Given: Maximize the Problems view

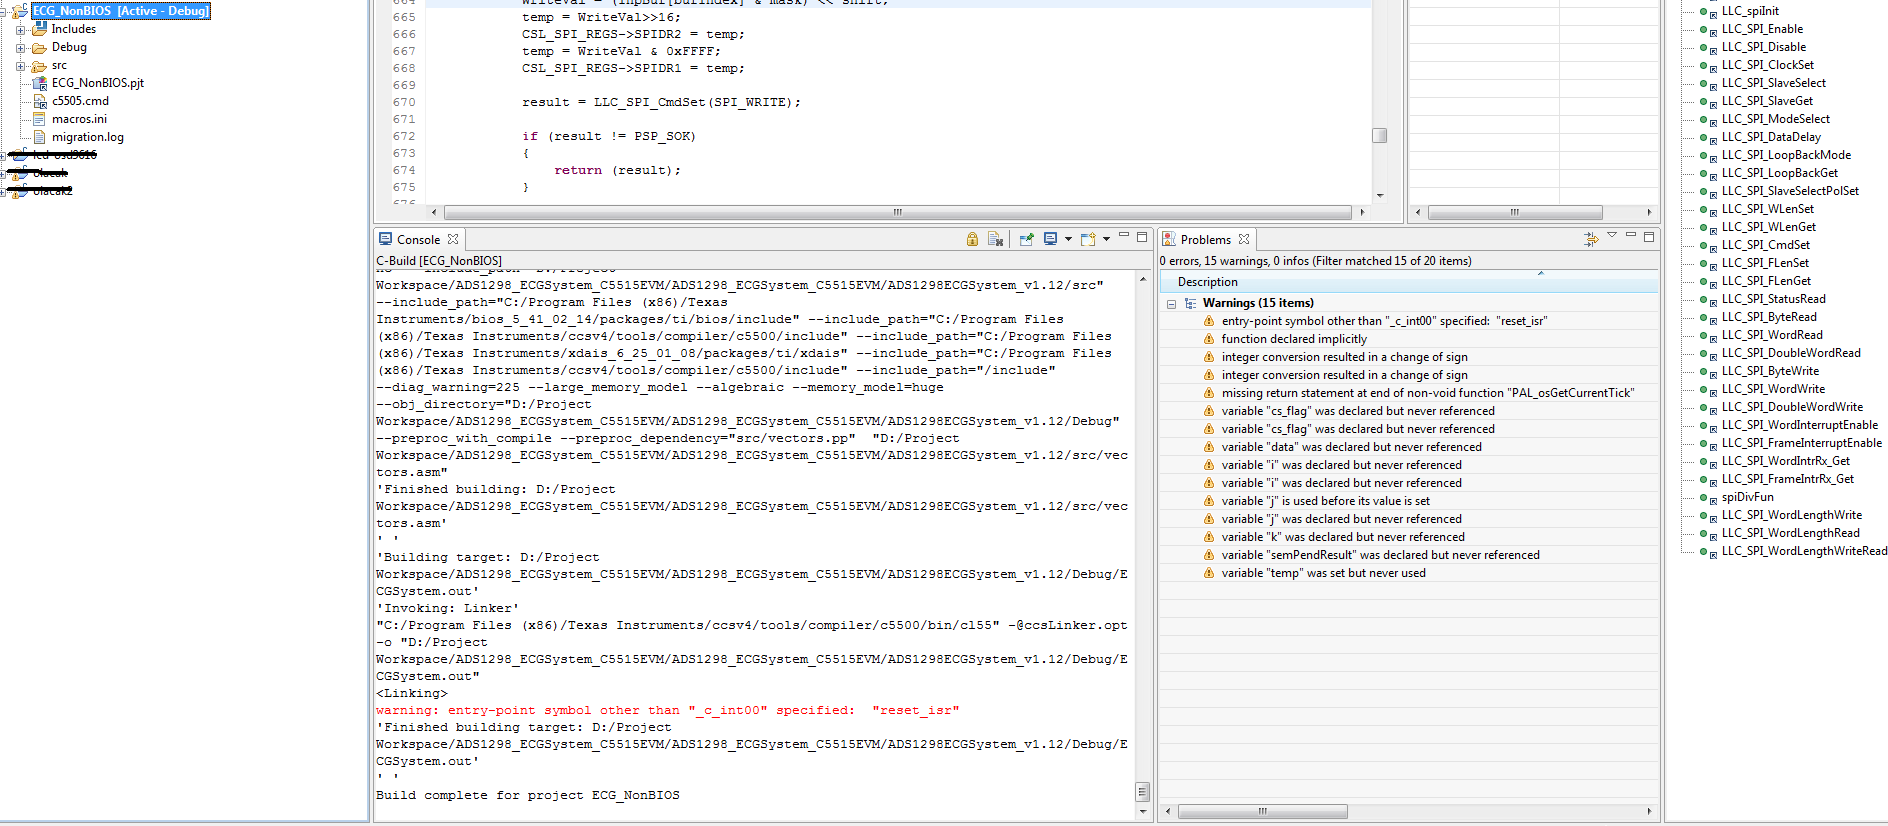Looking at the screenshot, I should pyautogui.click(x=1649, y=237).
